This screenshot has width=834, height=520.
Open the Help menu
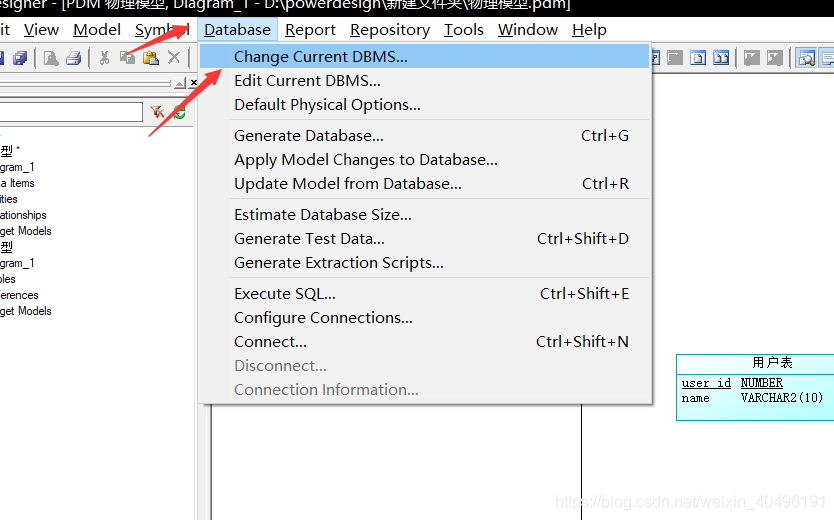(x=589, y=30)
